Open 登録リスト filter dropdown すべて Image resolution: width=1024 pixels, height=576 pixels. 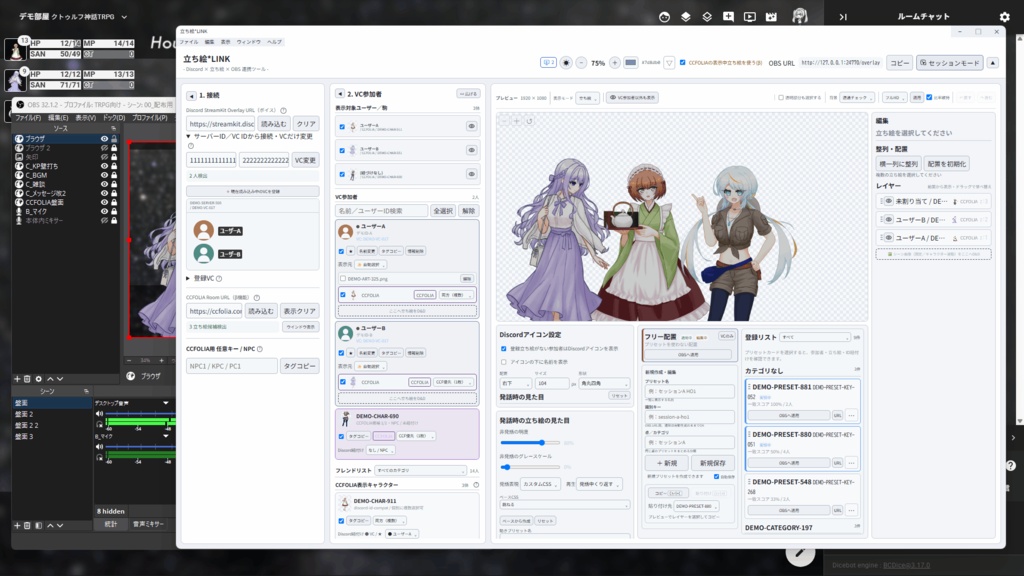(x=815, y=338)
